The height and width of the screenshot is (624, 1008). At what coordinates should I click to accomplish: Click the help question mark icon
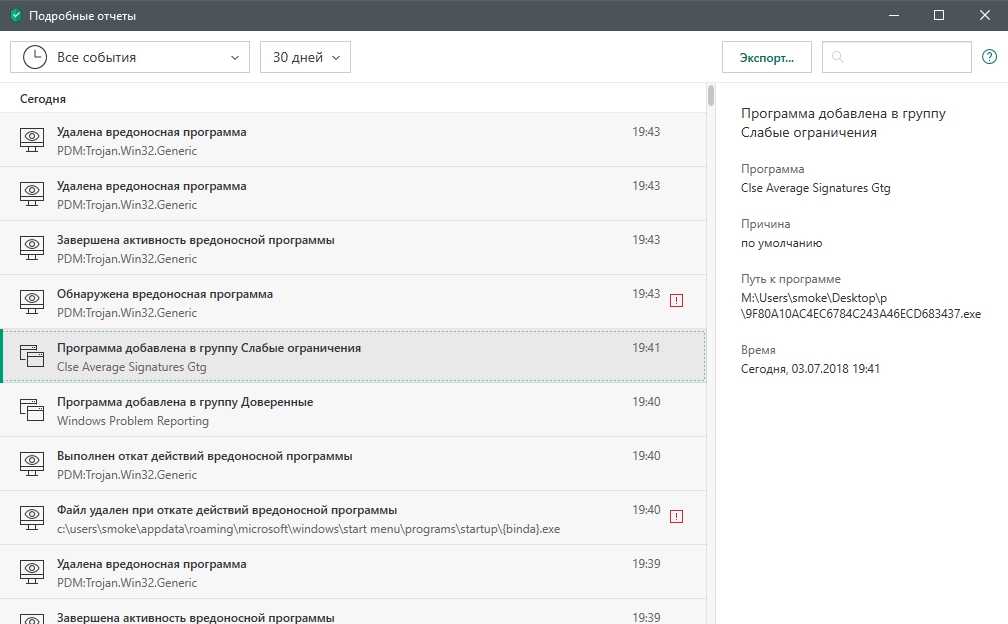[989, 57]
